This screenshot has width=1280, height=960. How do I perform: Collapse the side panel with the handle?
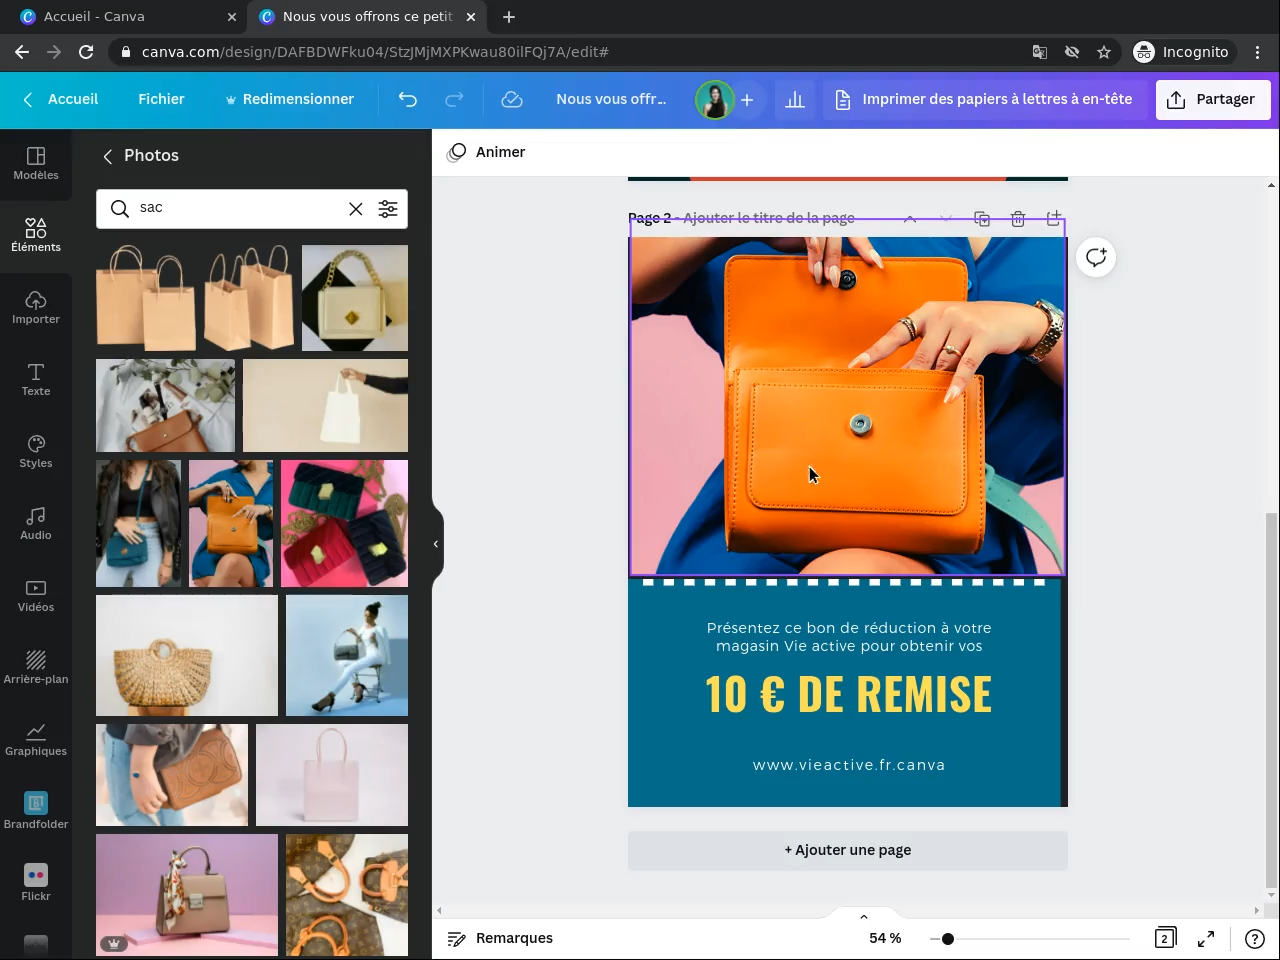coord(436,544)
